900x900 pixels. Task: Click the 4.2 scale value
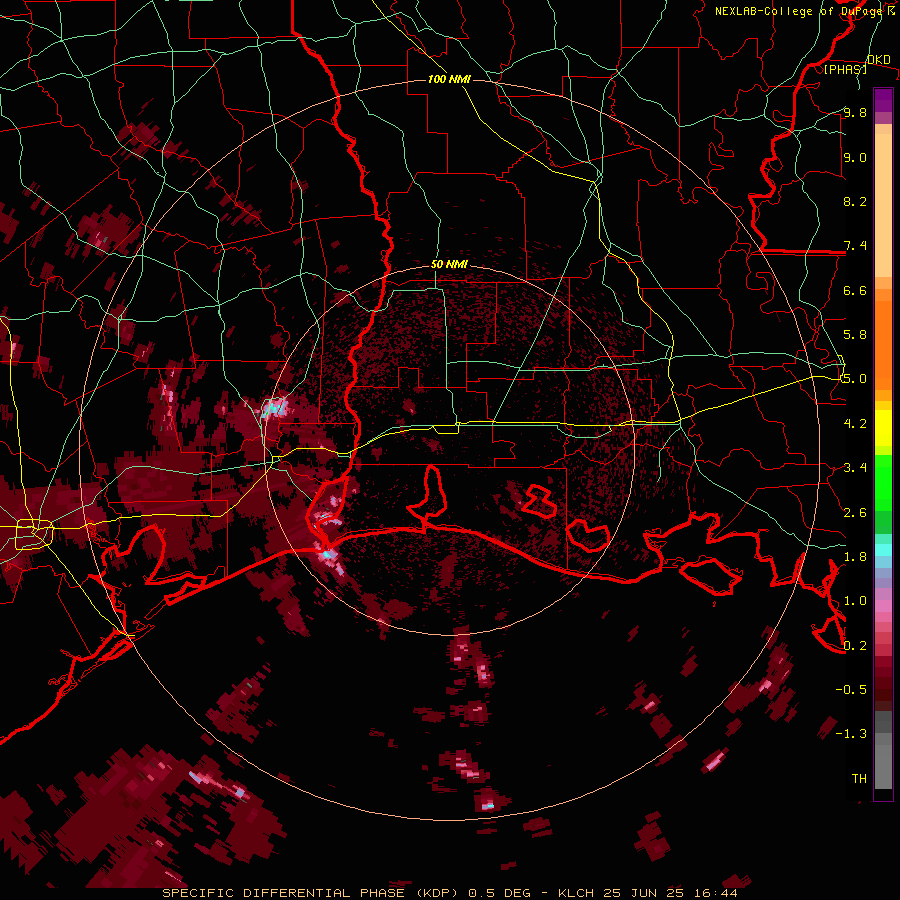855,424
